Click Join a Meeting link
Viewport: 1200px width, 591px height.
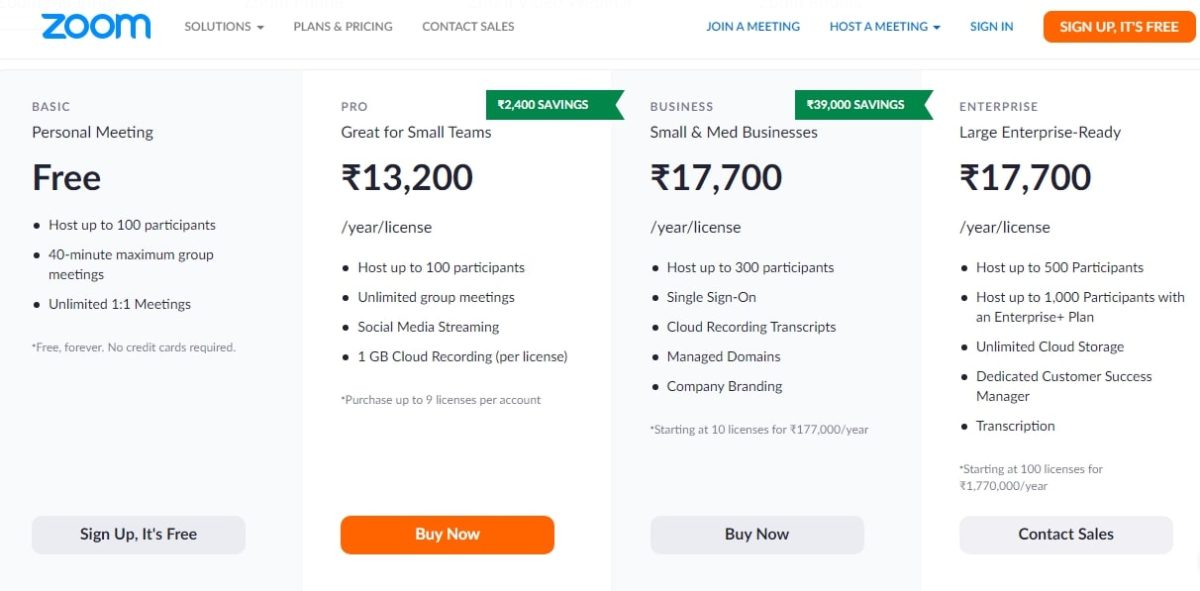coord(753,27)
